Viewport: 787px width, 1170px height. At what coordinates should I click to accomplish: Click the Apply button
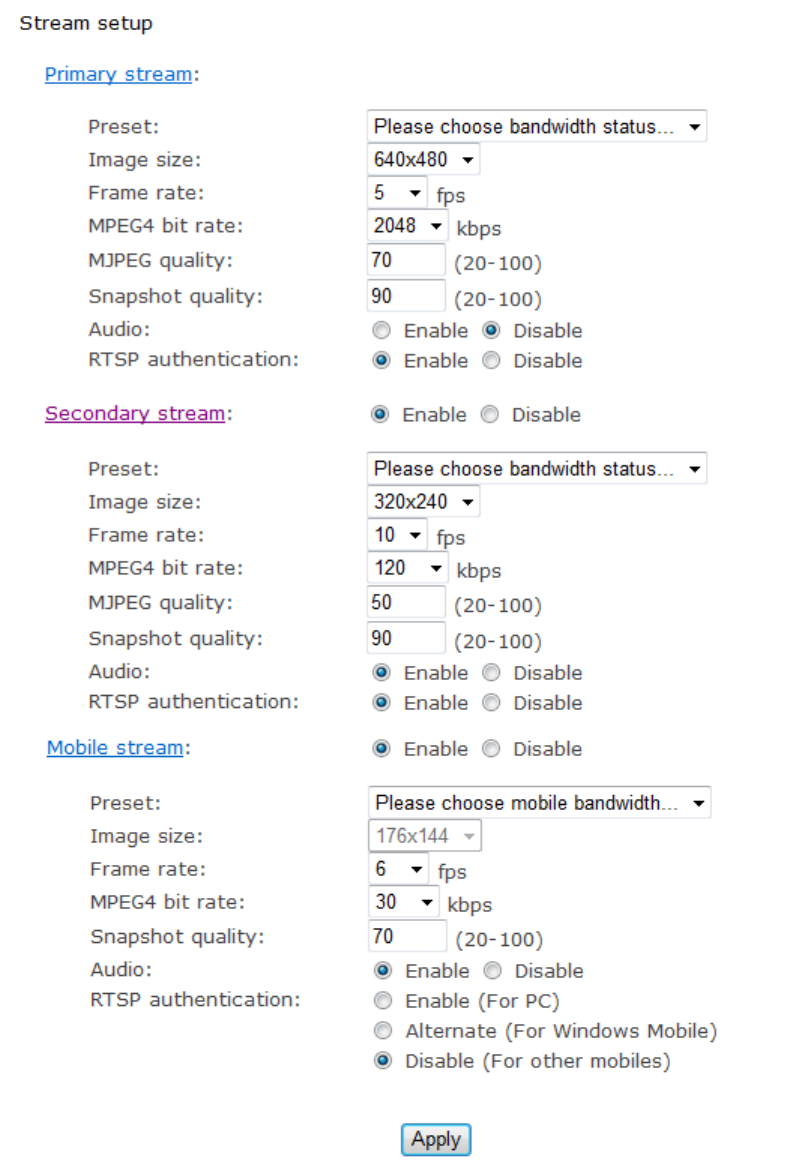436,1139
